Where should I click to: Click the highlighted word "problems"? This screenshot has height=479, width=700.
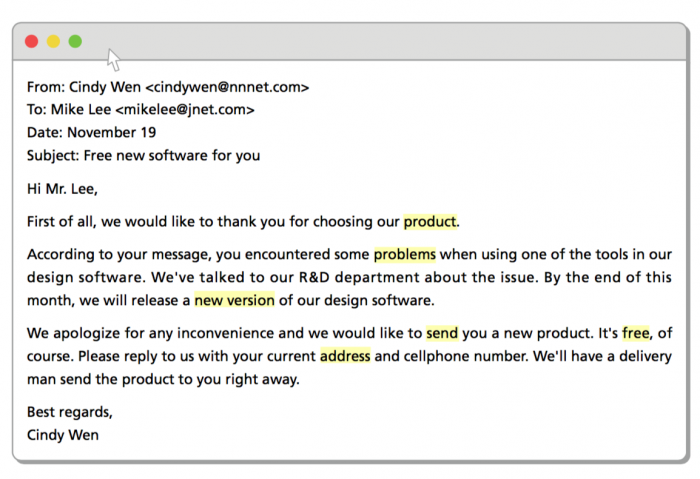(404, 254)
